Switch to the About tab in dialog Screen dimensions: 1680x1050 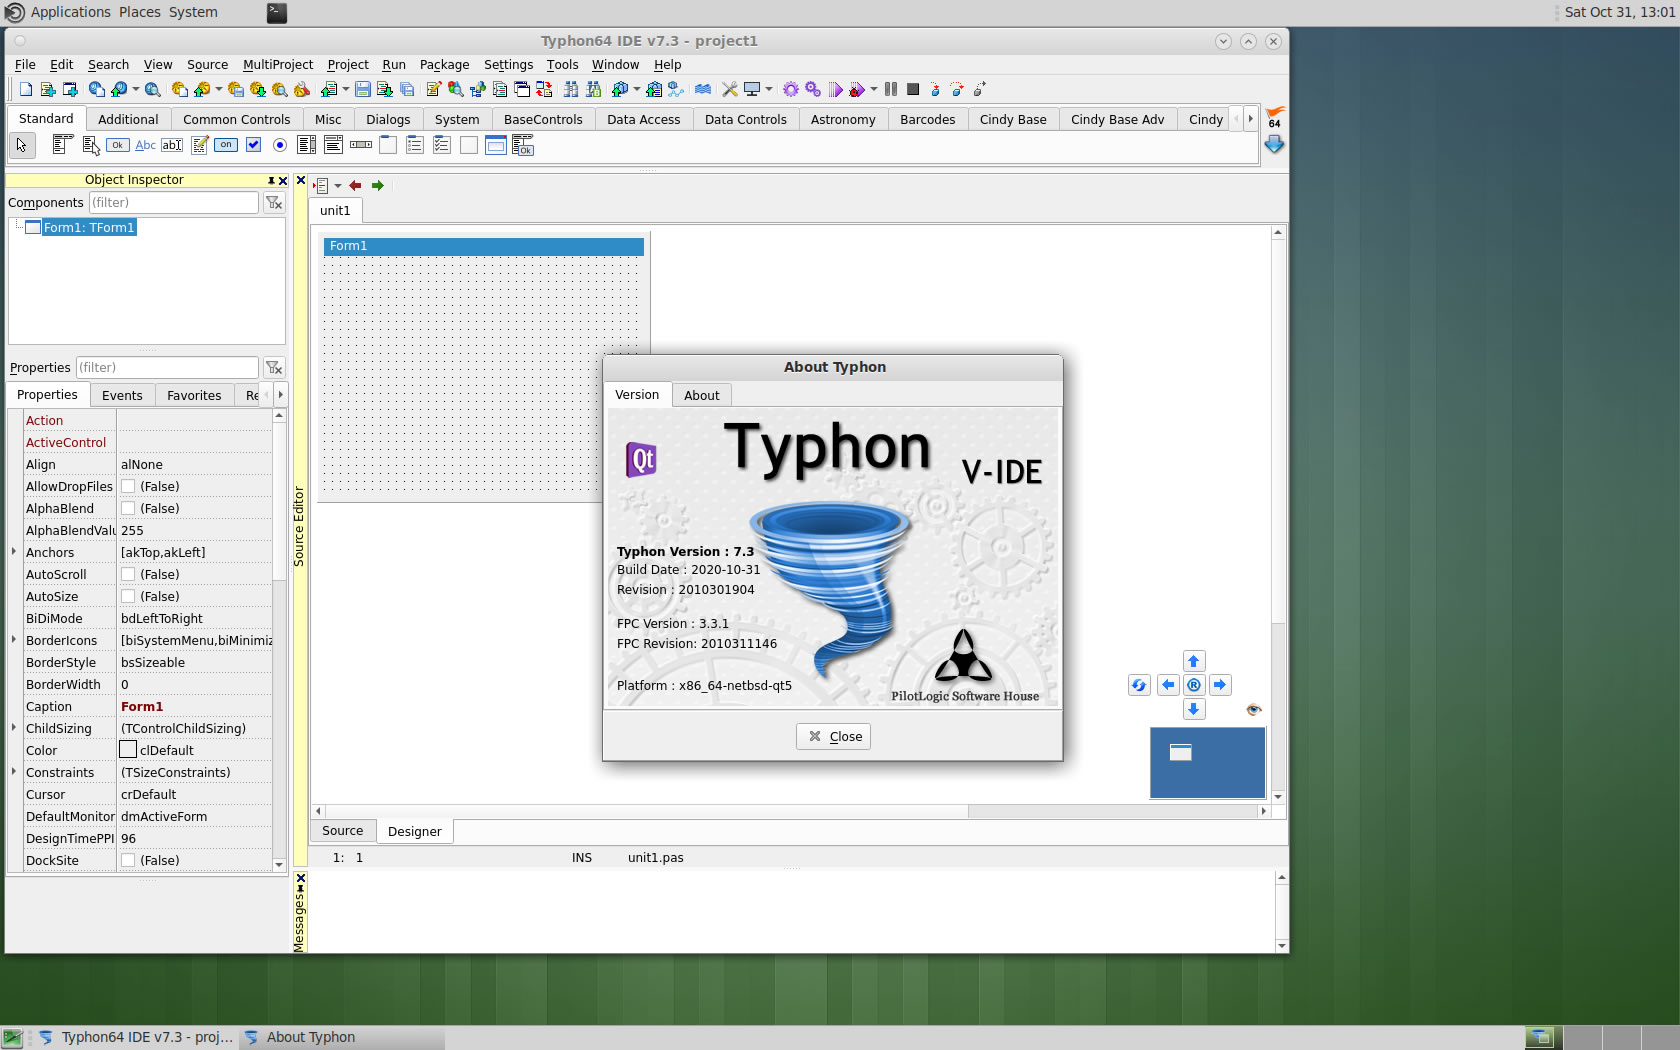(702, 396)
